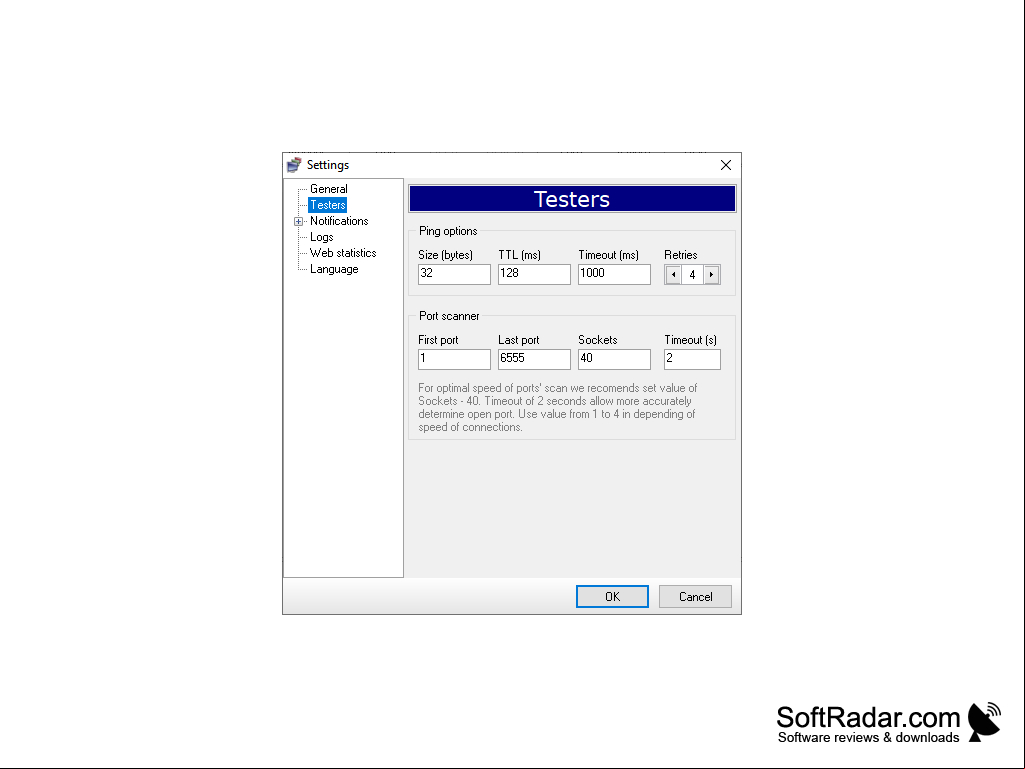
Task: Click the port scanner Timeout (s) field
Action: [x=692, y=359]
